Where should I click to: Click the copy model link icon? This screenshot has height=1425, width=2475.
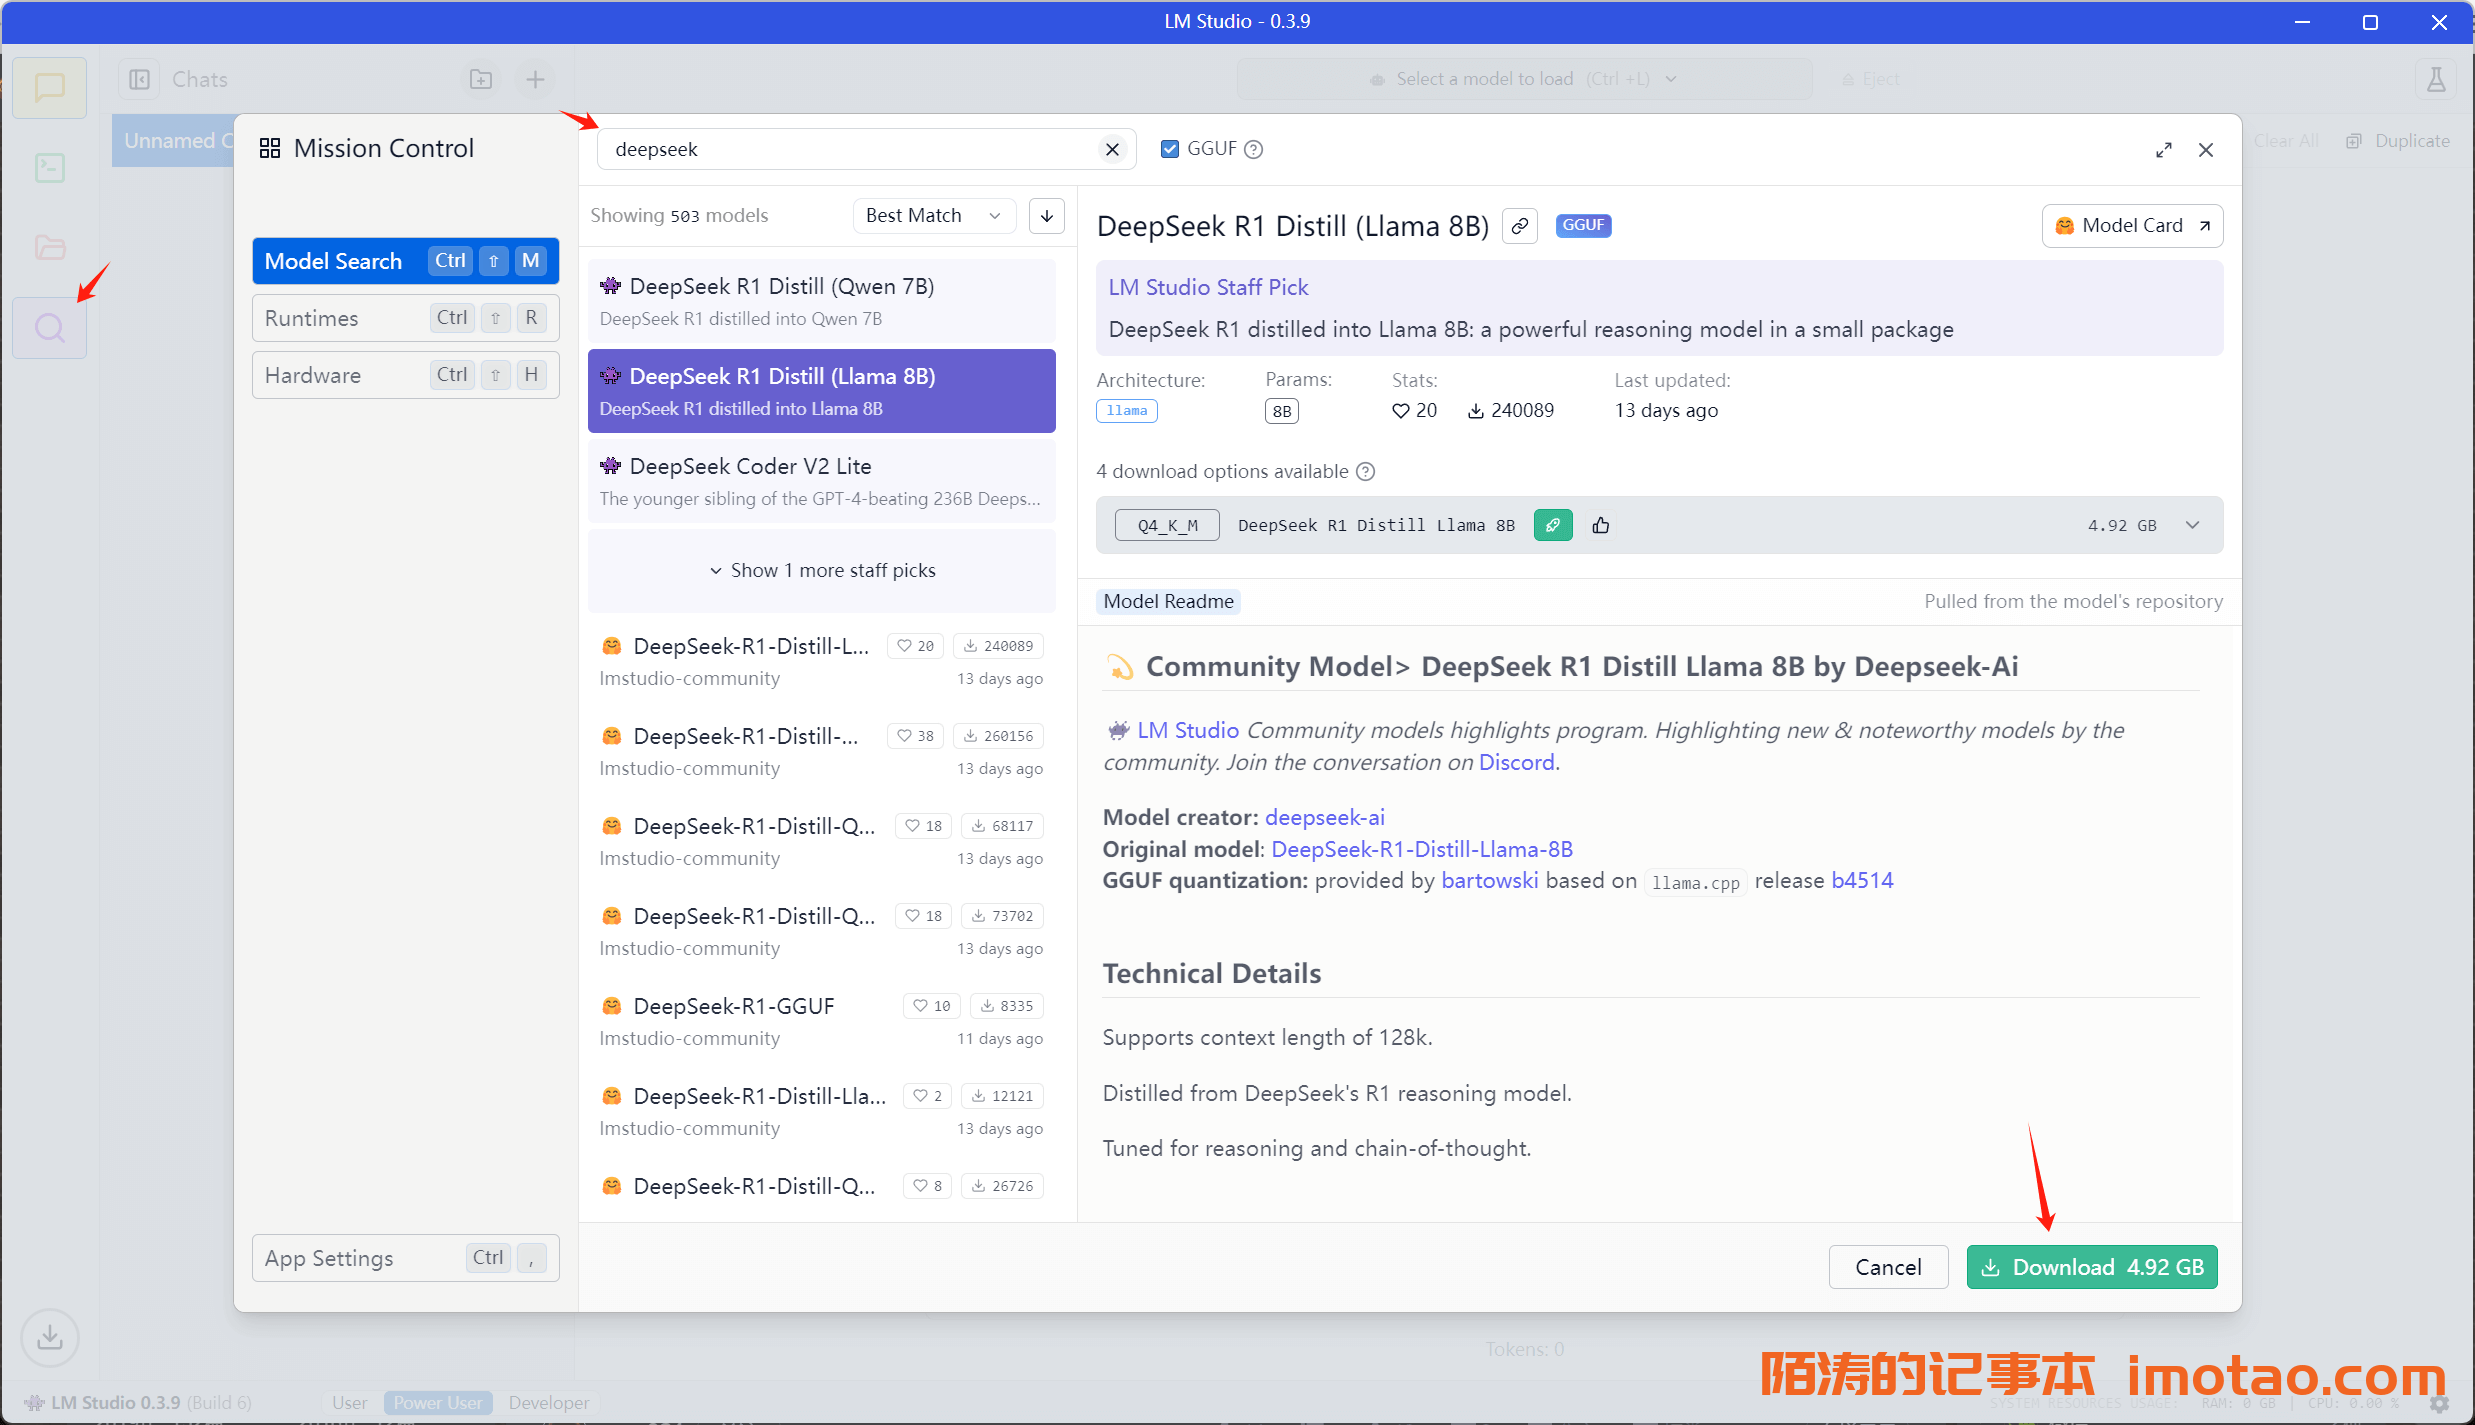1519,226
